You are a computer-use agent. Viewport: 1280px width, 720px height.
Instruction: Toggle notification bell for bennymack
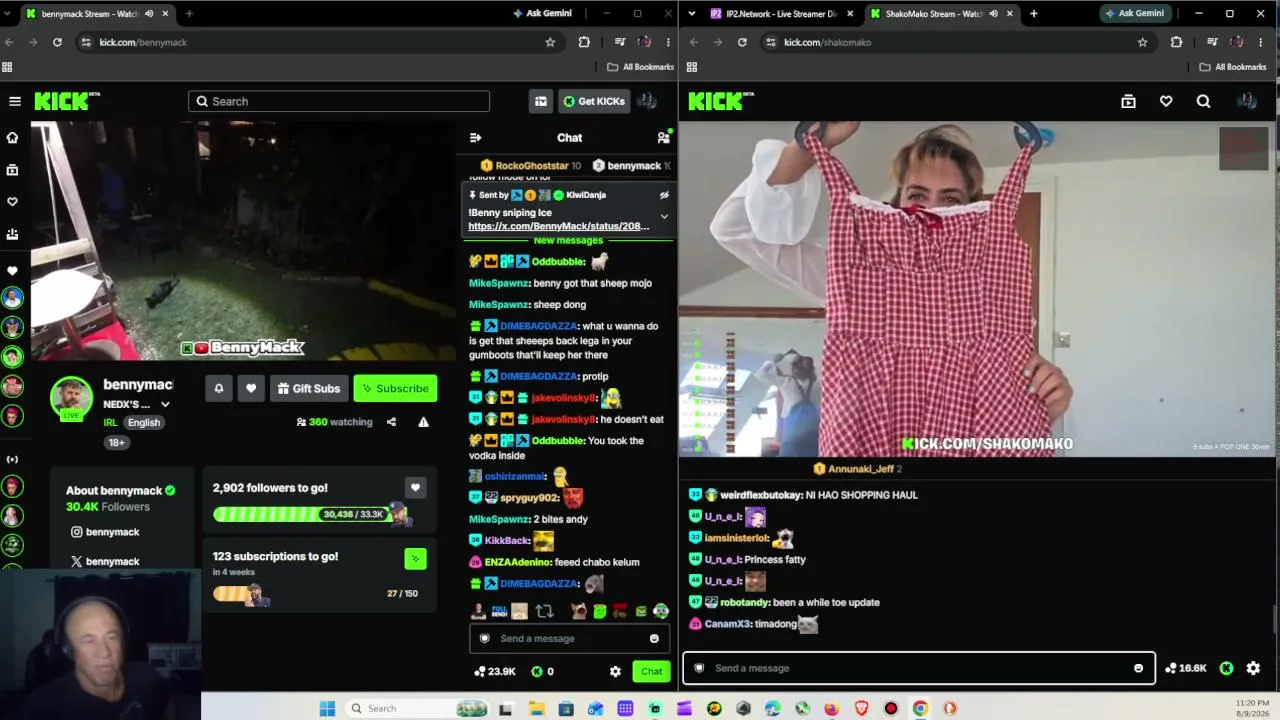click(219, 388)
